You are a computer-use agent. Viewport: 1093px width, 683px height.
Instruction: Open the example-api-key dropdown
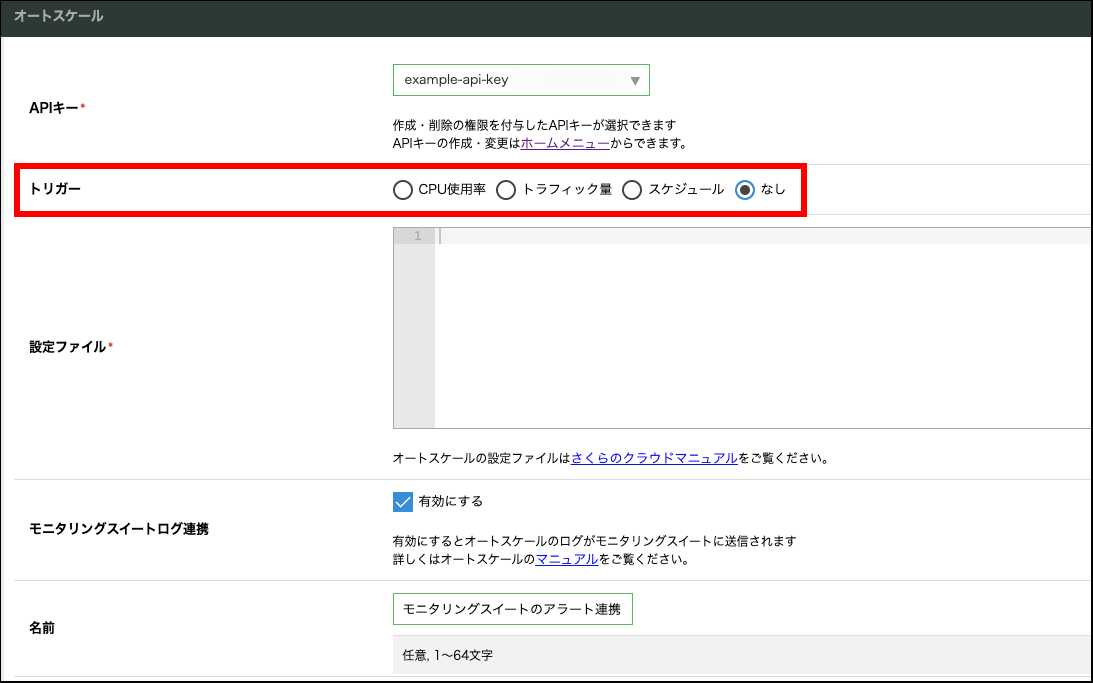click(510, 80)
